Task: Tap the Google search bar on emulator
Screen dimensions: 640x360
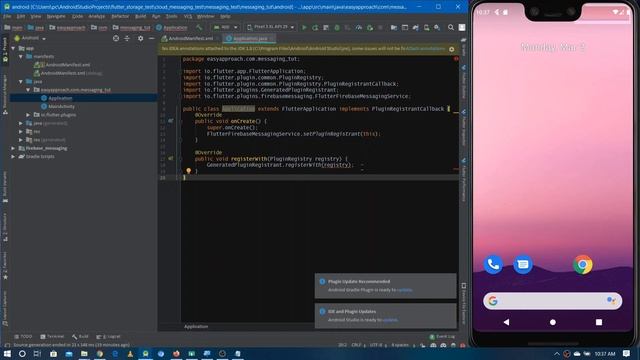Action: coord(552,301)
